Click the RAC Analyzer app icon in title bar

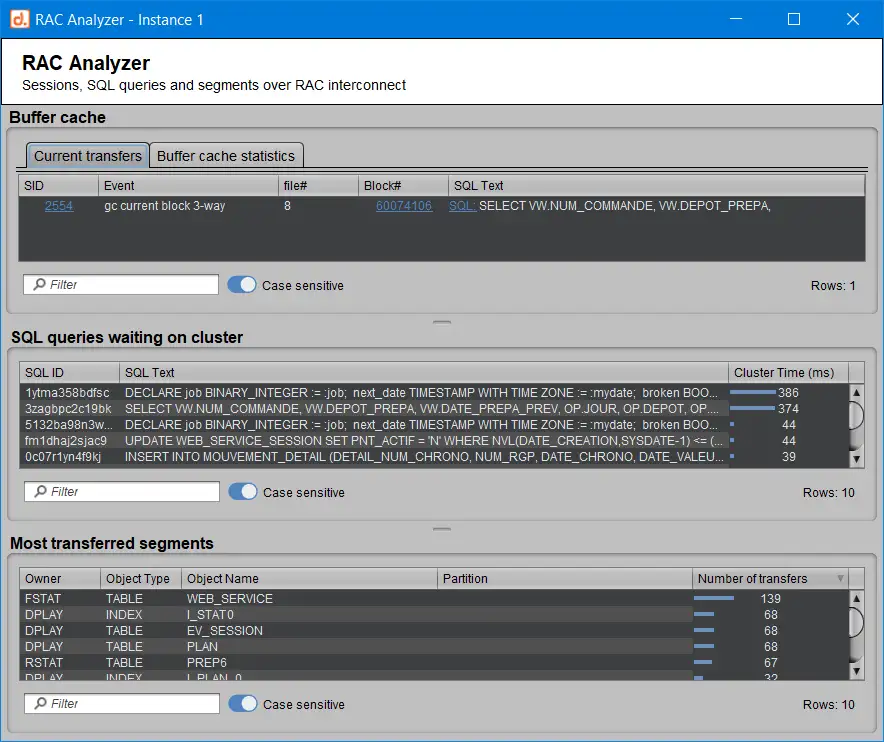pos(20,19)
